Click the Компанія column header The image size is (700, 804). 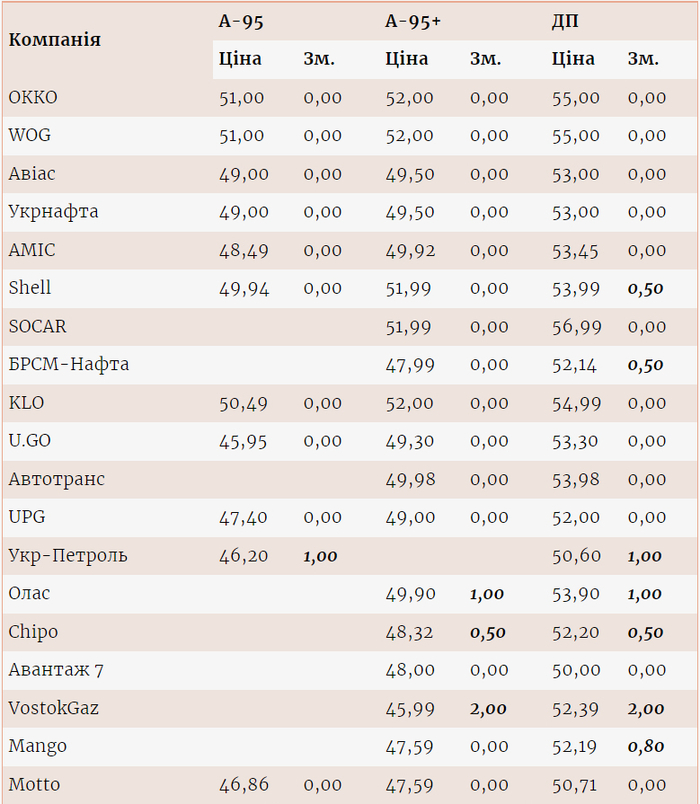click(54, 40)
